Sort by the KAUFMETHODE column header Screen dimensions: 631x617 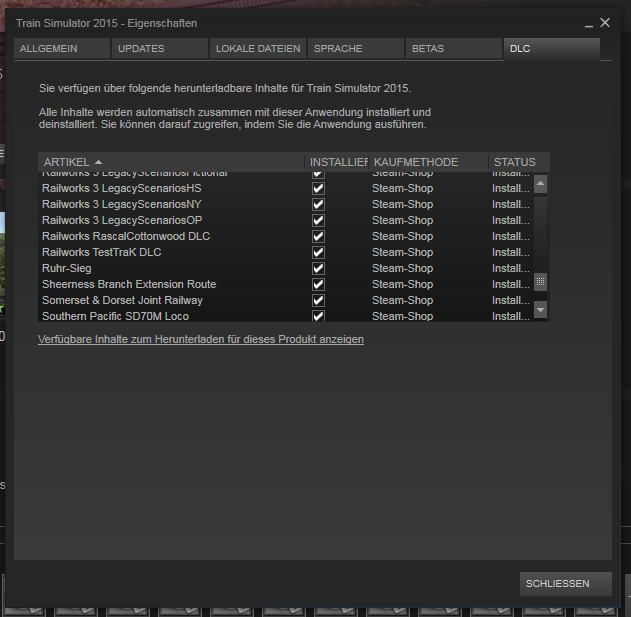tap(429, 162)
